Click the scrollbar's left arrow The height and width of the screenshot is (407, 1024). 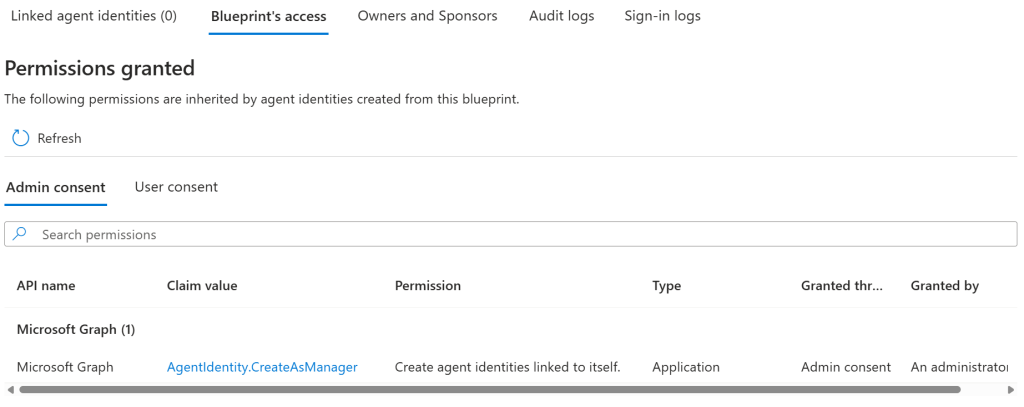tap(9, 389)
